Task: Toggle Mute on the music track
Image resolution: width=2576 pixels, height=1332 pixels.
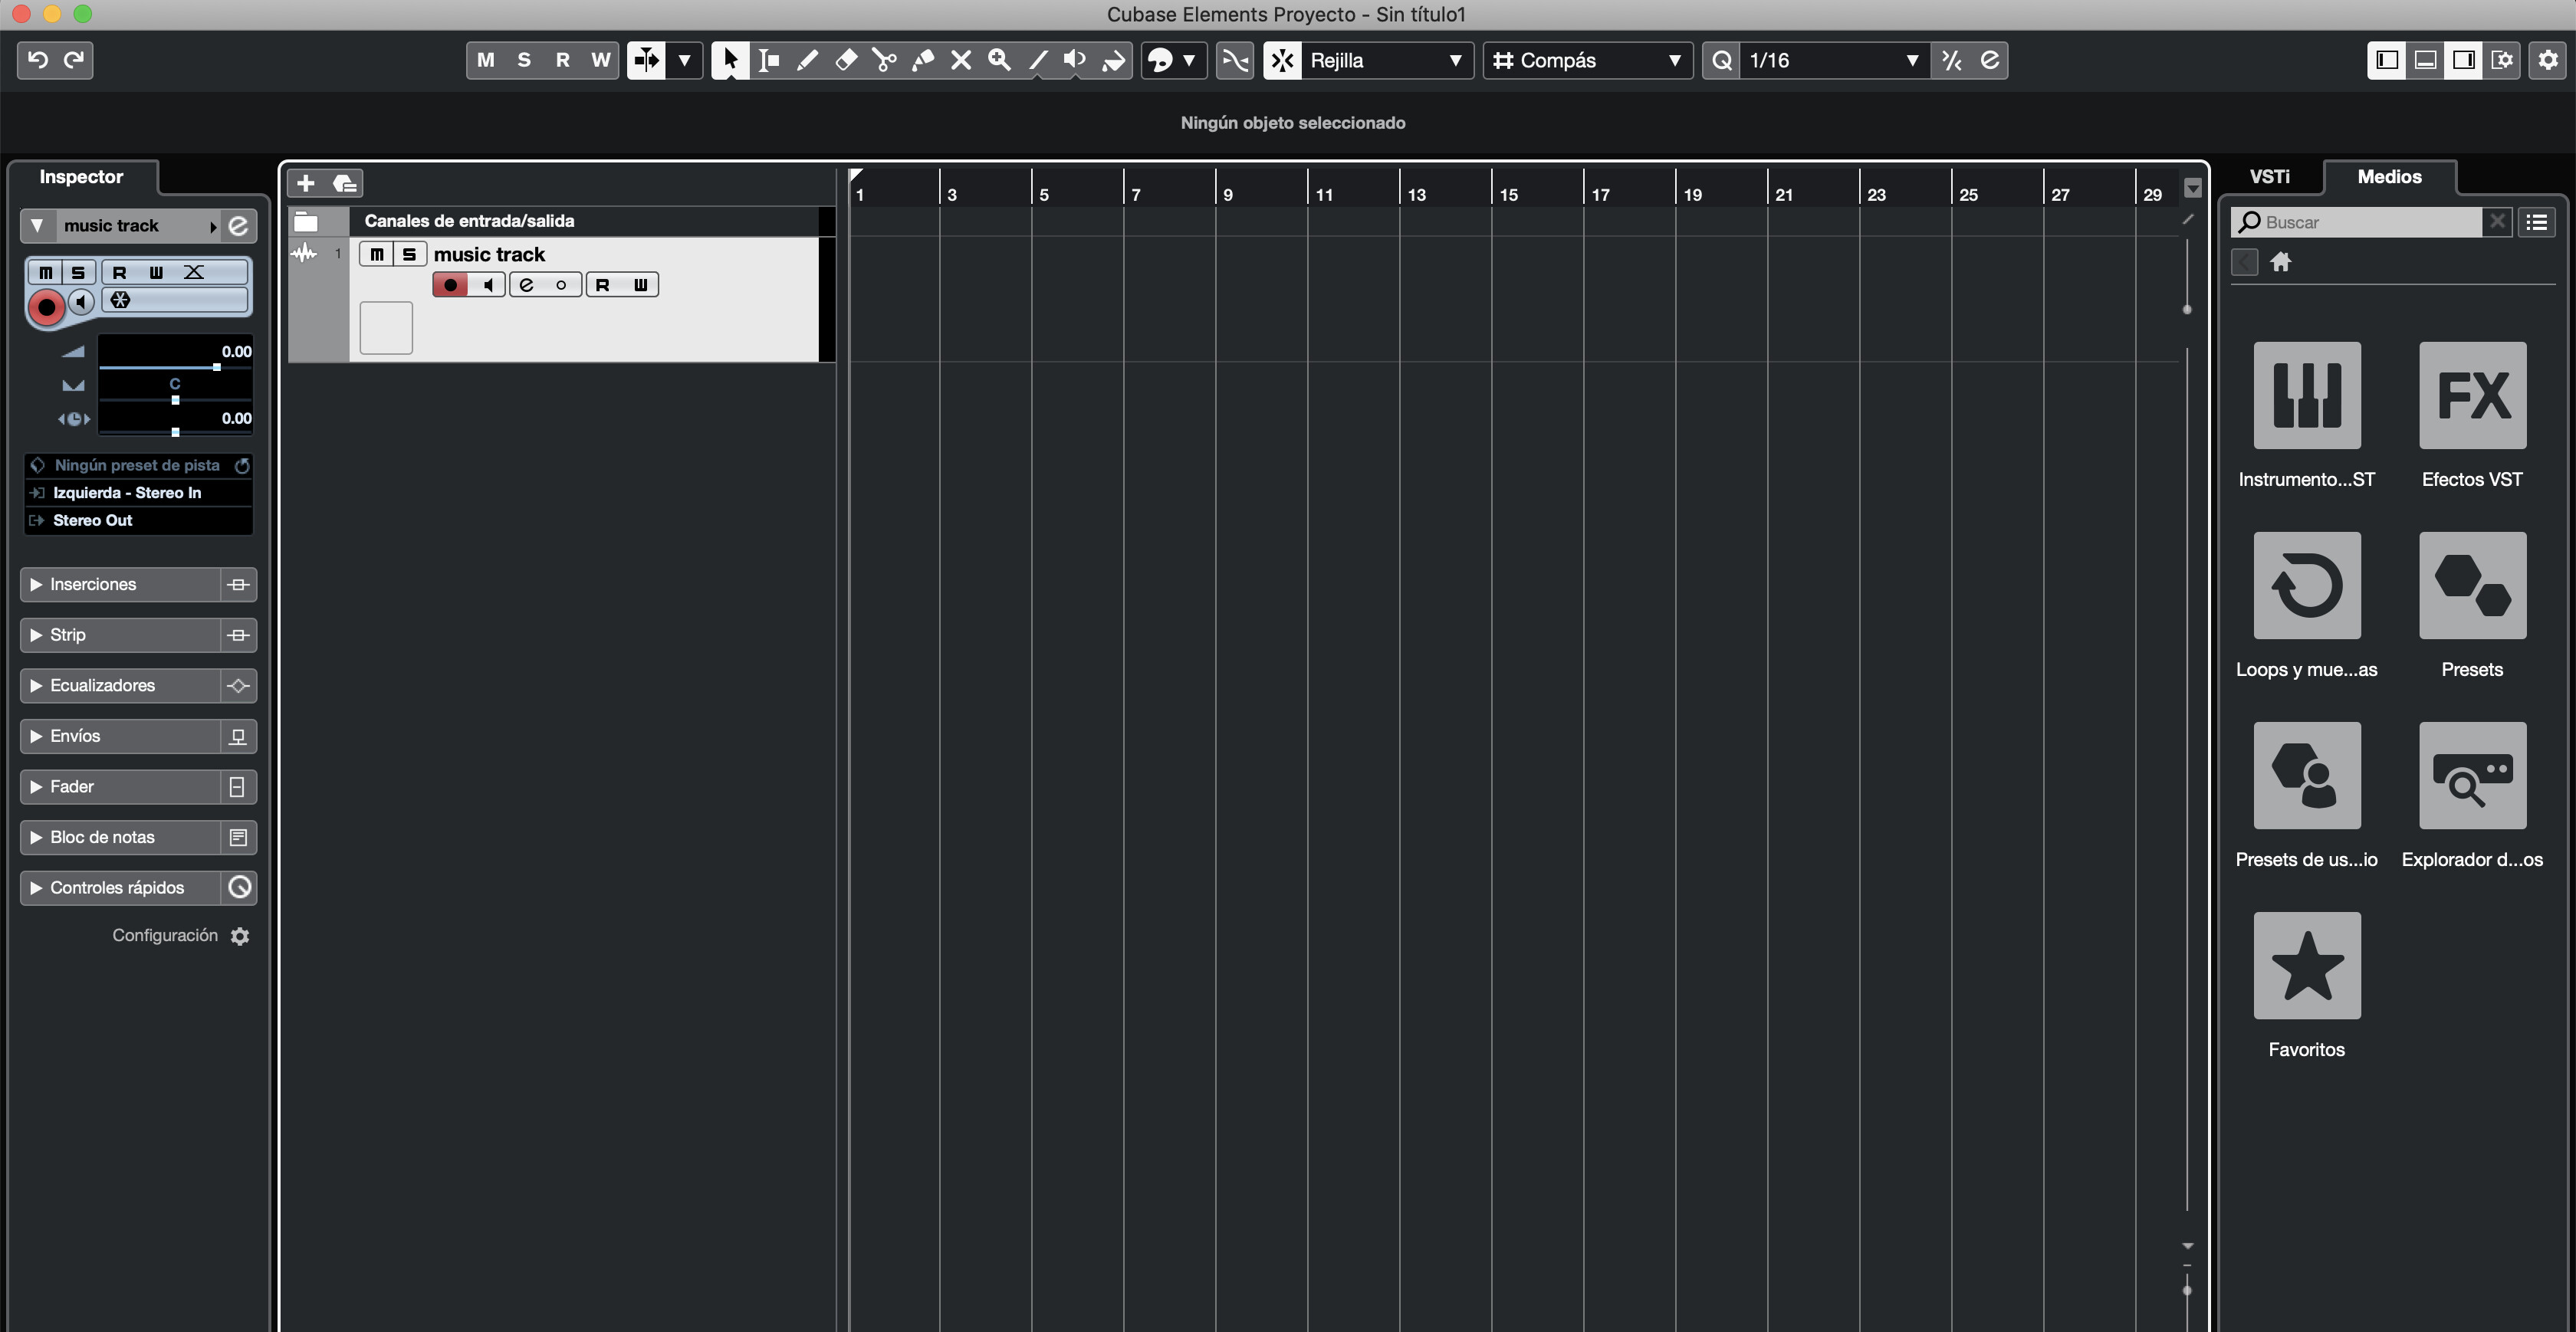Action: (x=376, y=254)
